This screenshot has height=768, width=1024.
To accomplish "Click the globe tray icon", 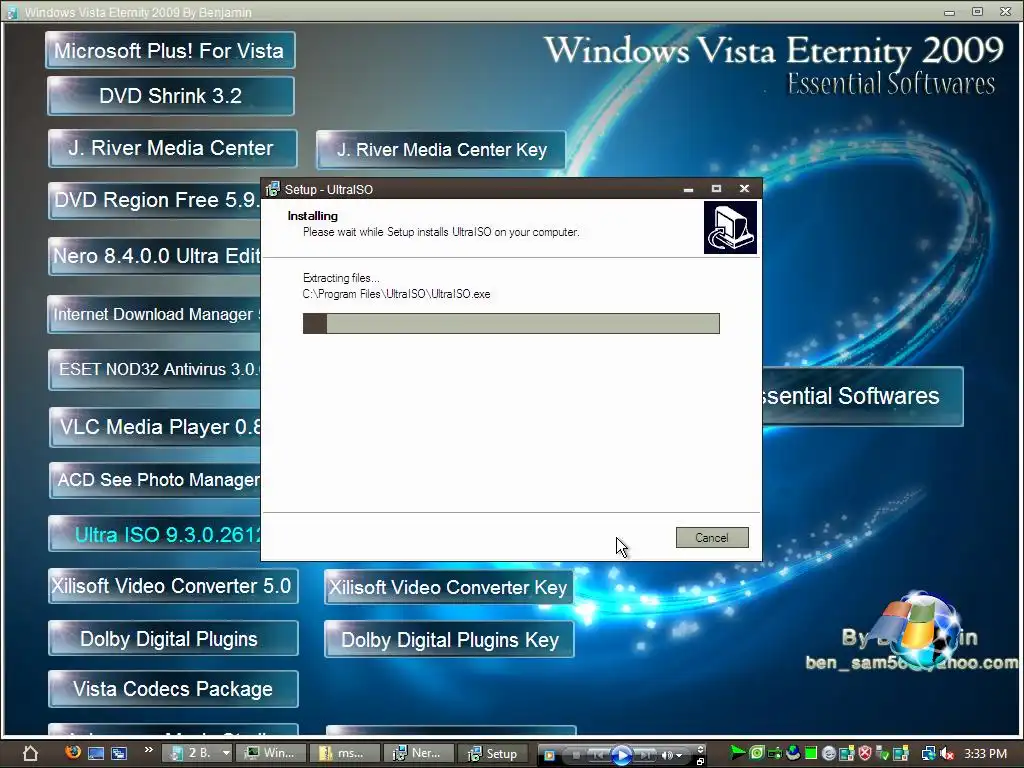I will coord(793,753).
